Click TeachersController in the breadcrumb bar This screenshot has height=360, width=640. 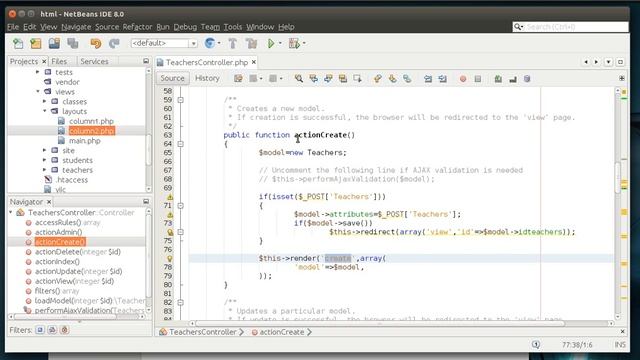pos(202,332)
